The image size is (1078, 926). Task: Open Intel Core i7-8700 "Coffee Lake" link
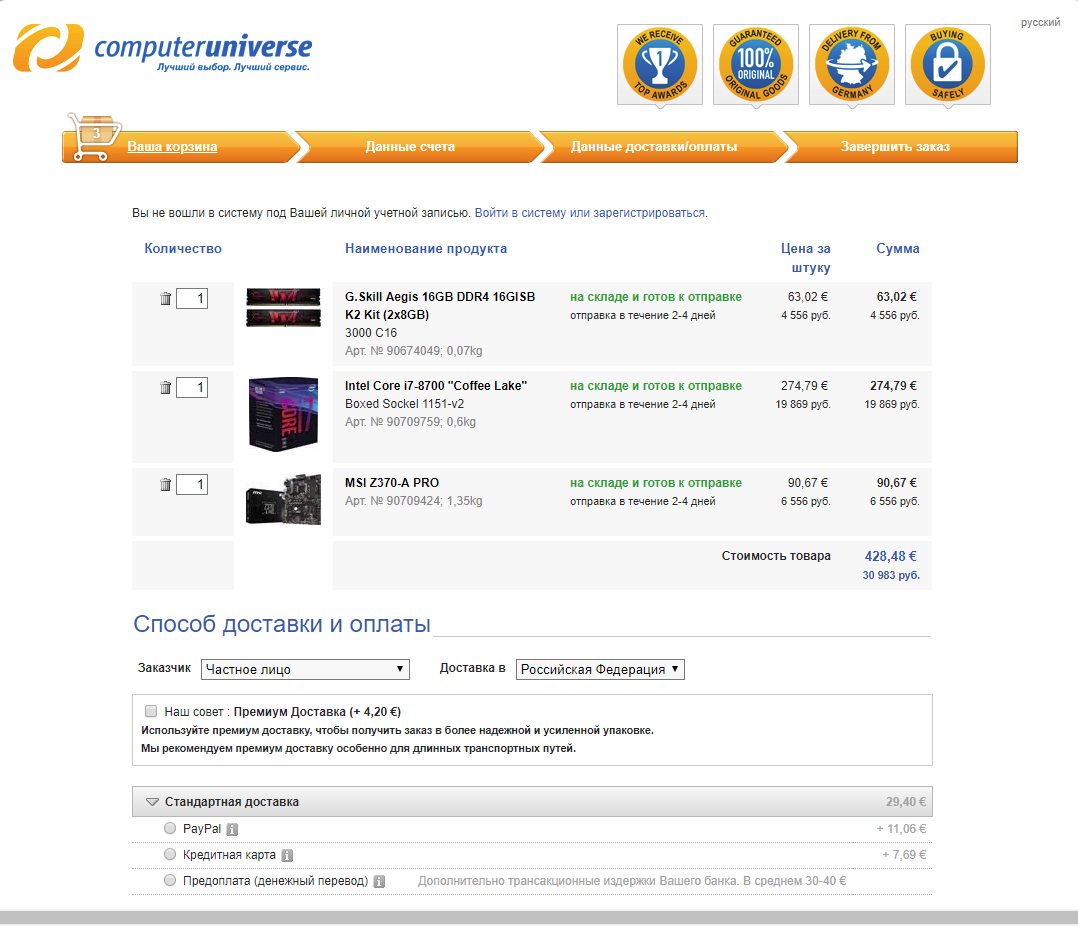436,386
